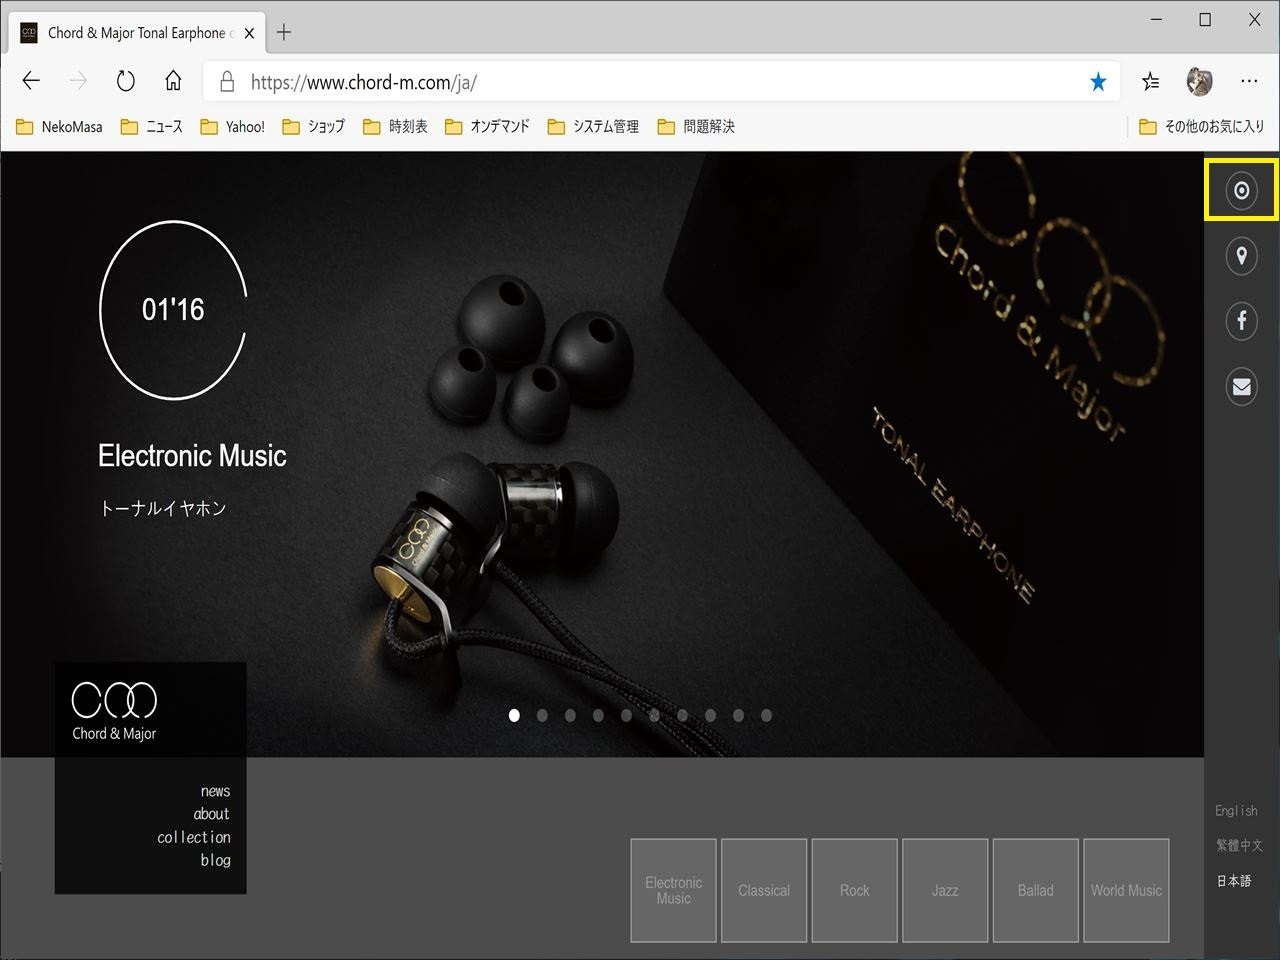
Task: Open the Facebook sidebar icon
Action: click(x=1241, y=321)
